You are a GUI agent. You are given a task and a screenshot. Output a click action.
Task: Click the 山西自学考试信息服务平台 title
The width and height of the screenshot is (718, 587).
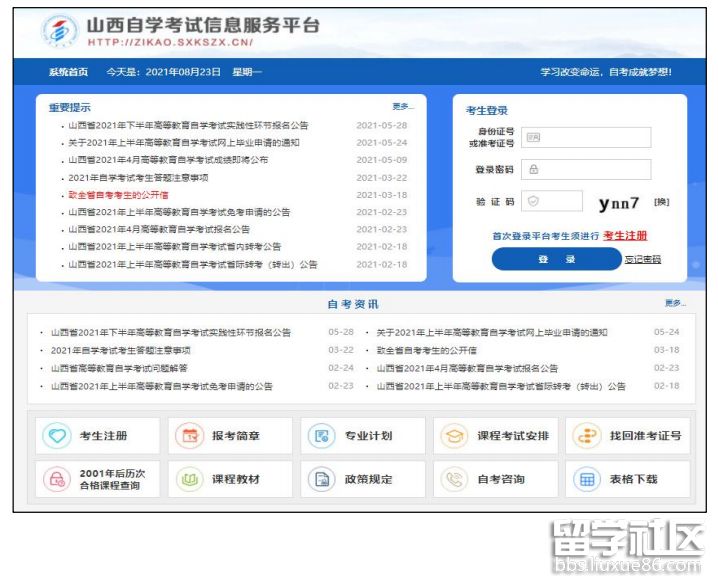(203, 25)
